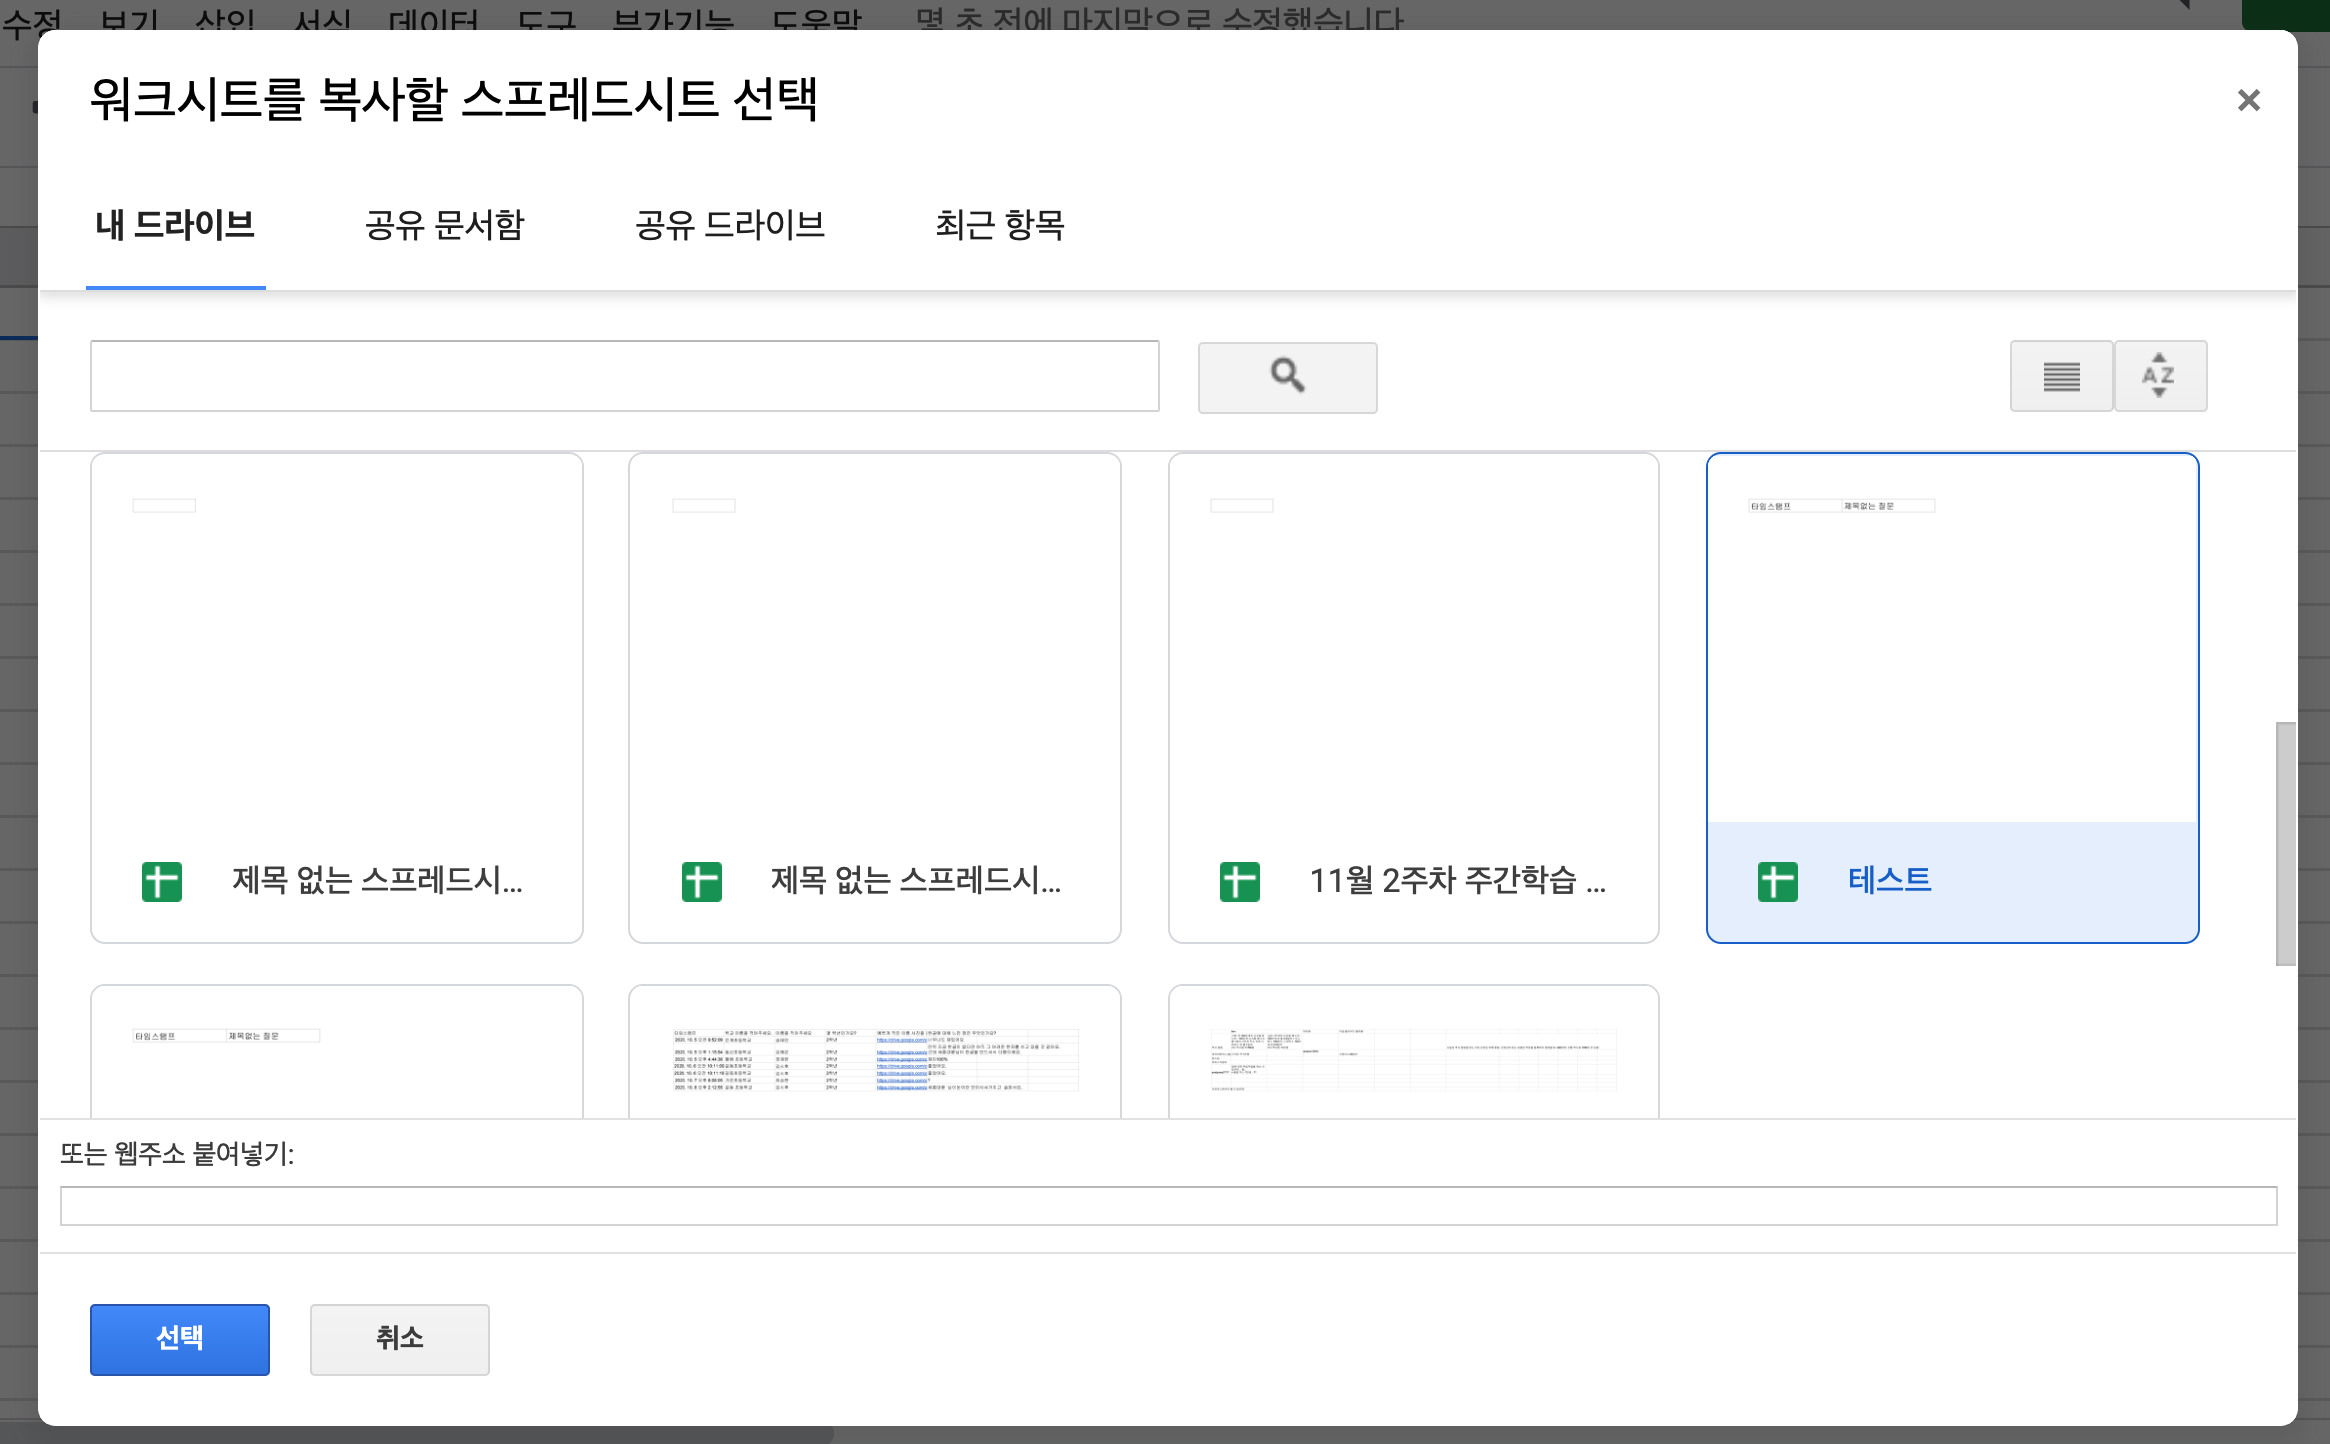2330x1444 pixels.
Task: Switch to list view icon
Action: pos(2061,377)
